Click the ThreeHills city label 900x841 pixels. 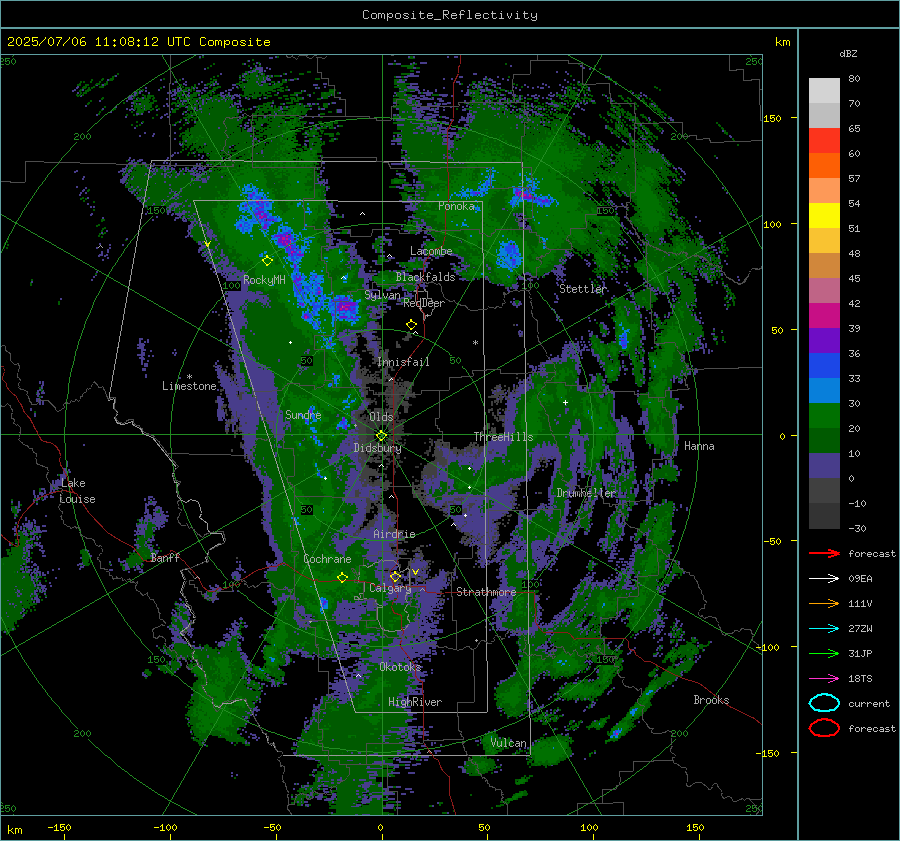pos(503,437)
